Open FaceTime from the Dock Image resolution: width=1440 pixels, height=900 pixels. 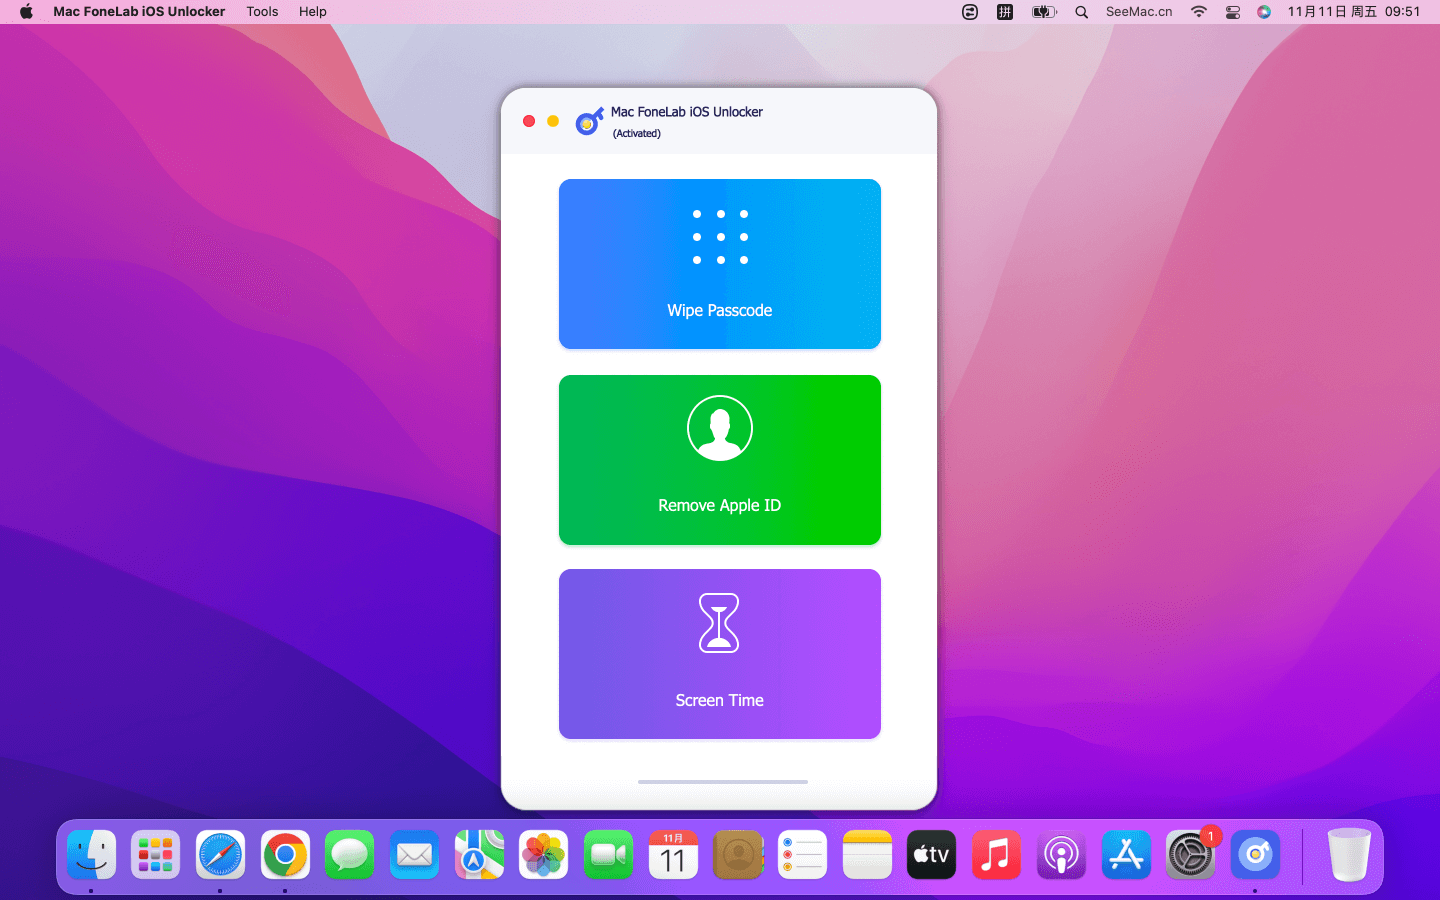[608, 855]
